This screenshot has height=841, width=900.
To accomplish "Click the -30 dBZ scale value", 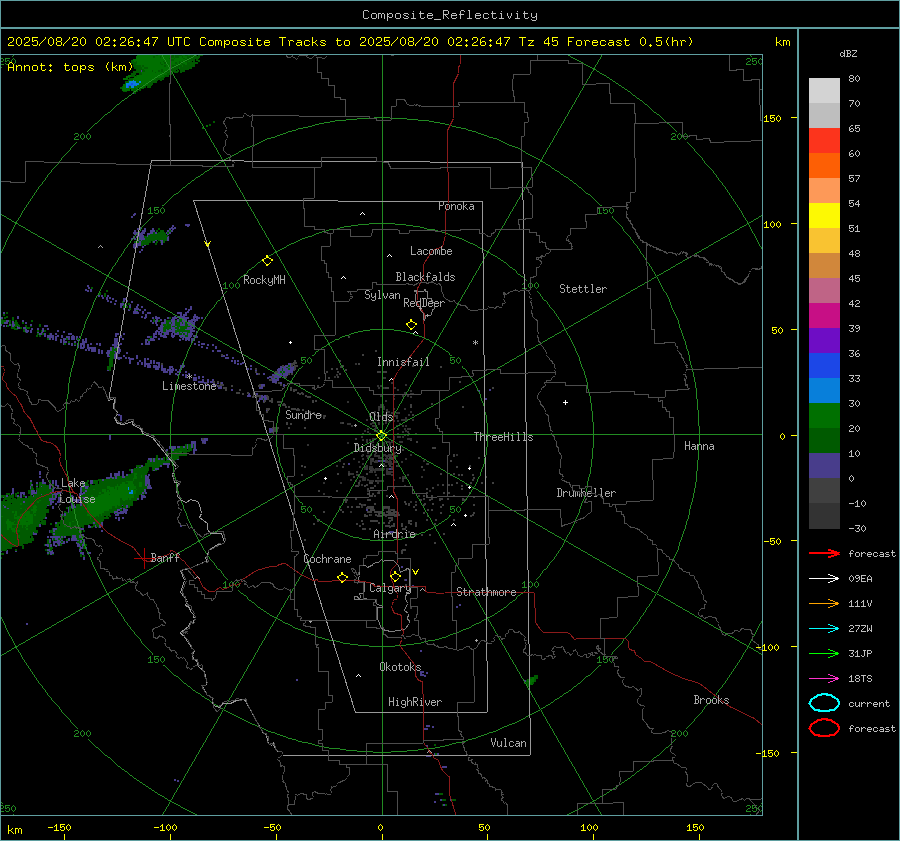I will point(857,528).
